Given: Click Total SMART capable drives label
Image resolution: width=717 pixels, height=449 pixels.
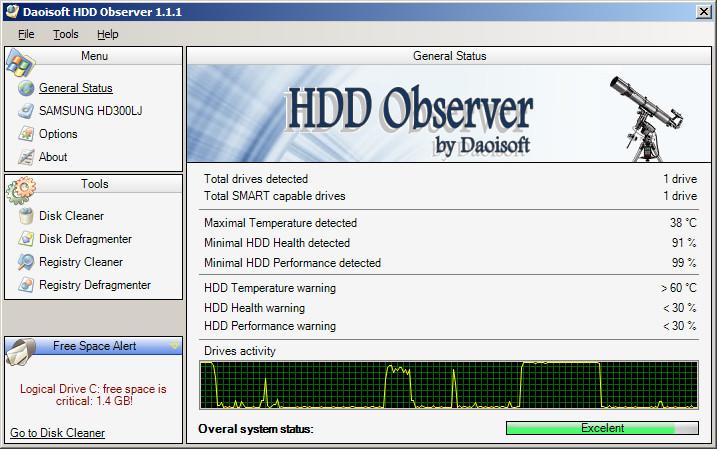Looking at the screenshot, I should click(x=274, y=196).
